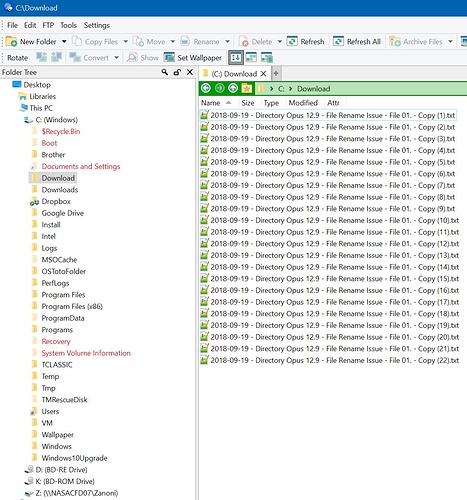Sort by the Name column header
The width and height of the screenshot is (467, 500).
(x=219, y=103)
